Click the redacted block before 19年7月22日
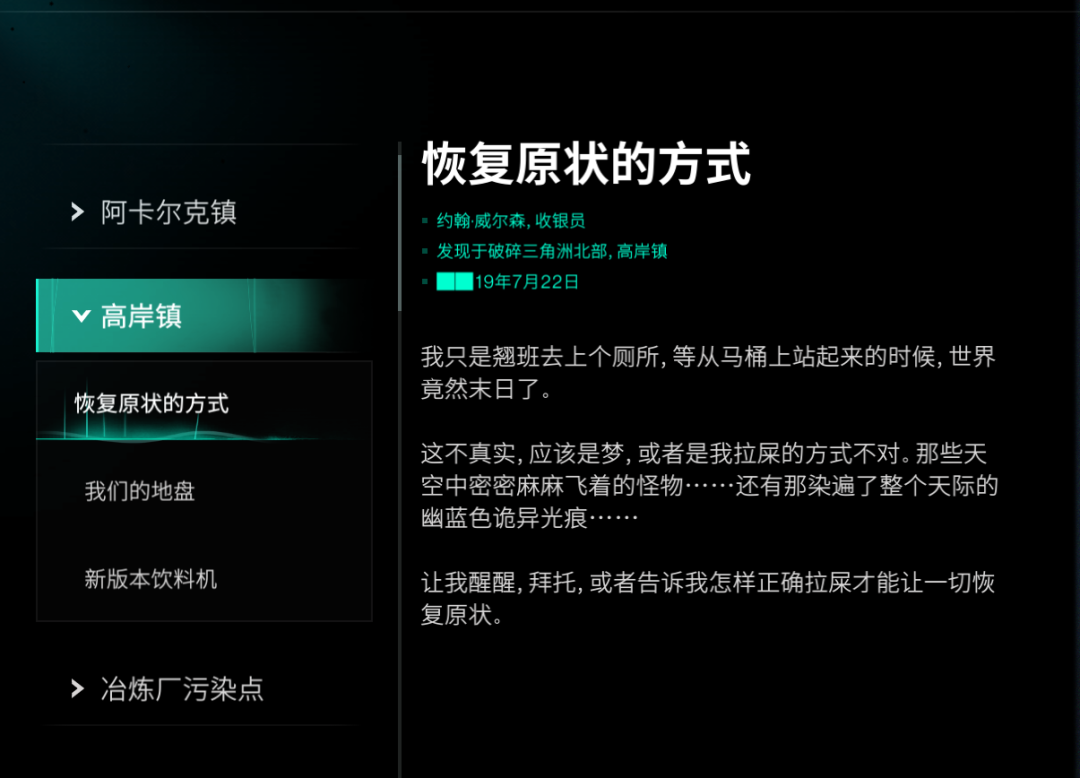This screenshot has width=1080, height=778. point(454,282)
